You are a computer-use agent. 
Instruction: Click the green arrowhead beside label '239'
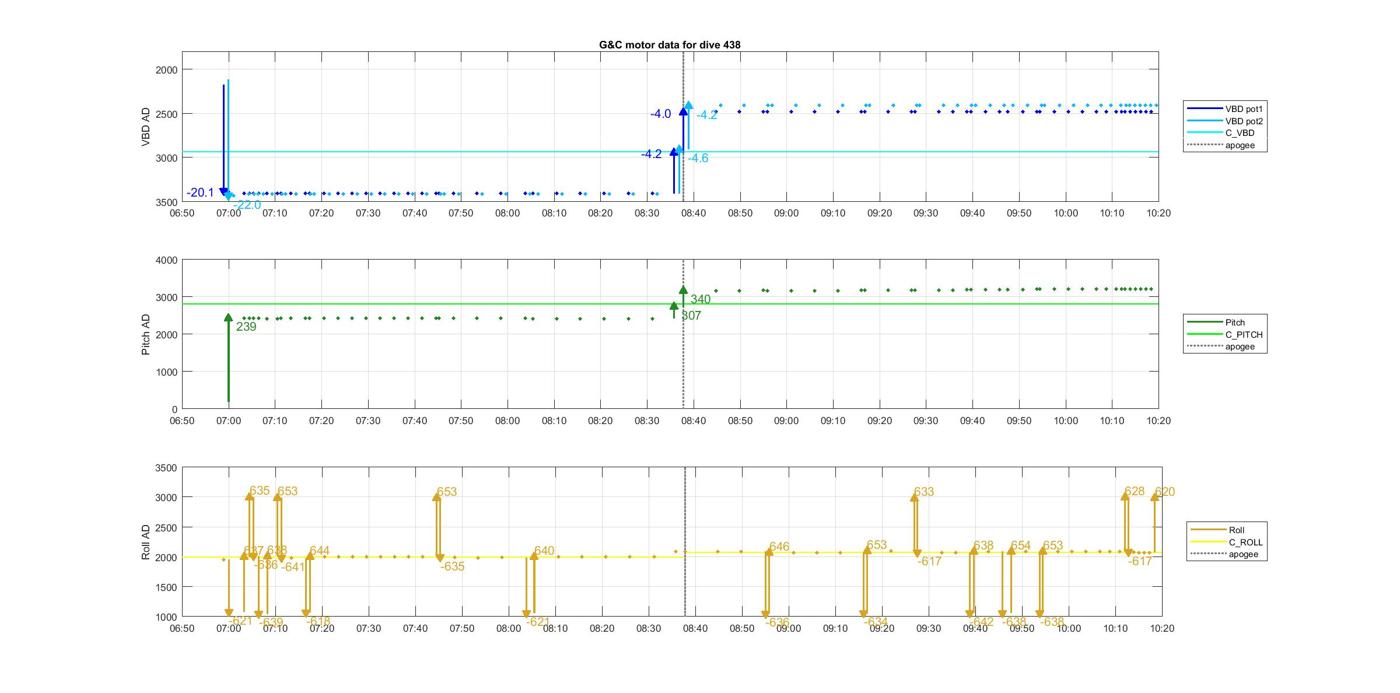point(228,318)
